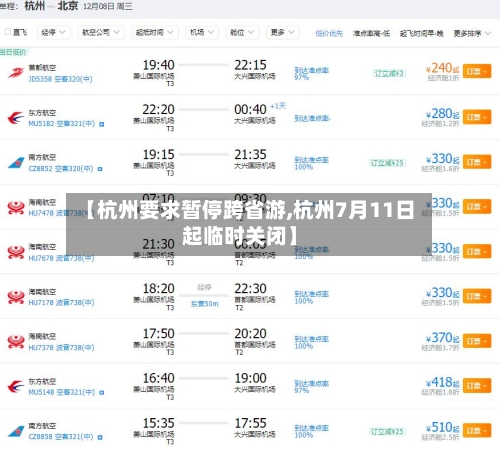Book the ¥370 HU7378 flight with 订票
Screen dimensions: 500x450
point(477,341)
